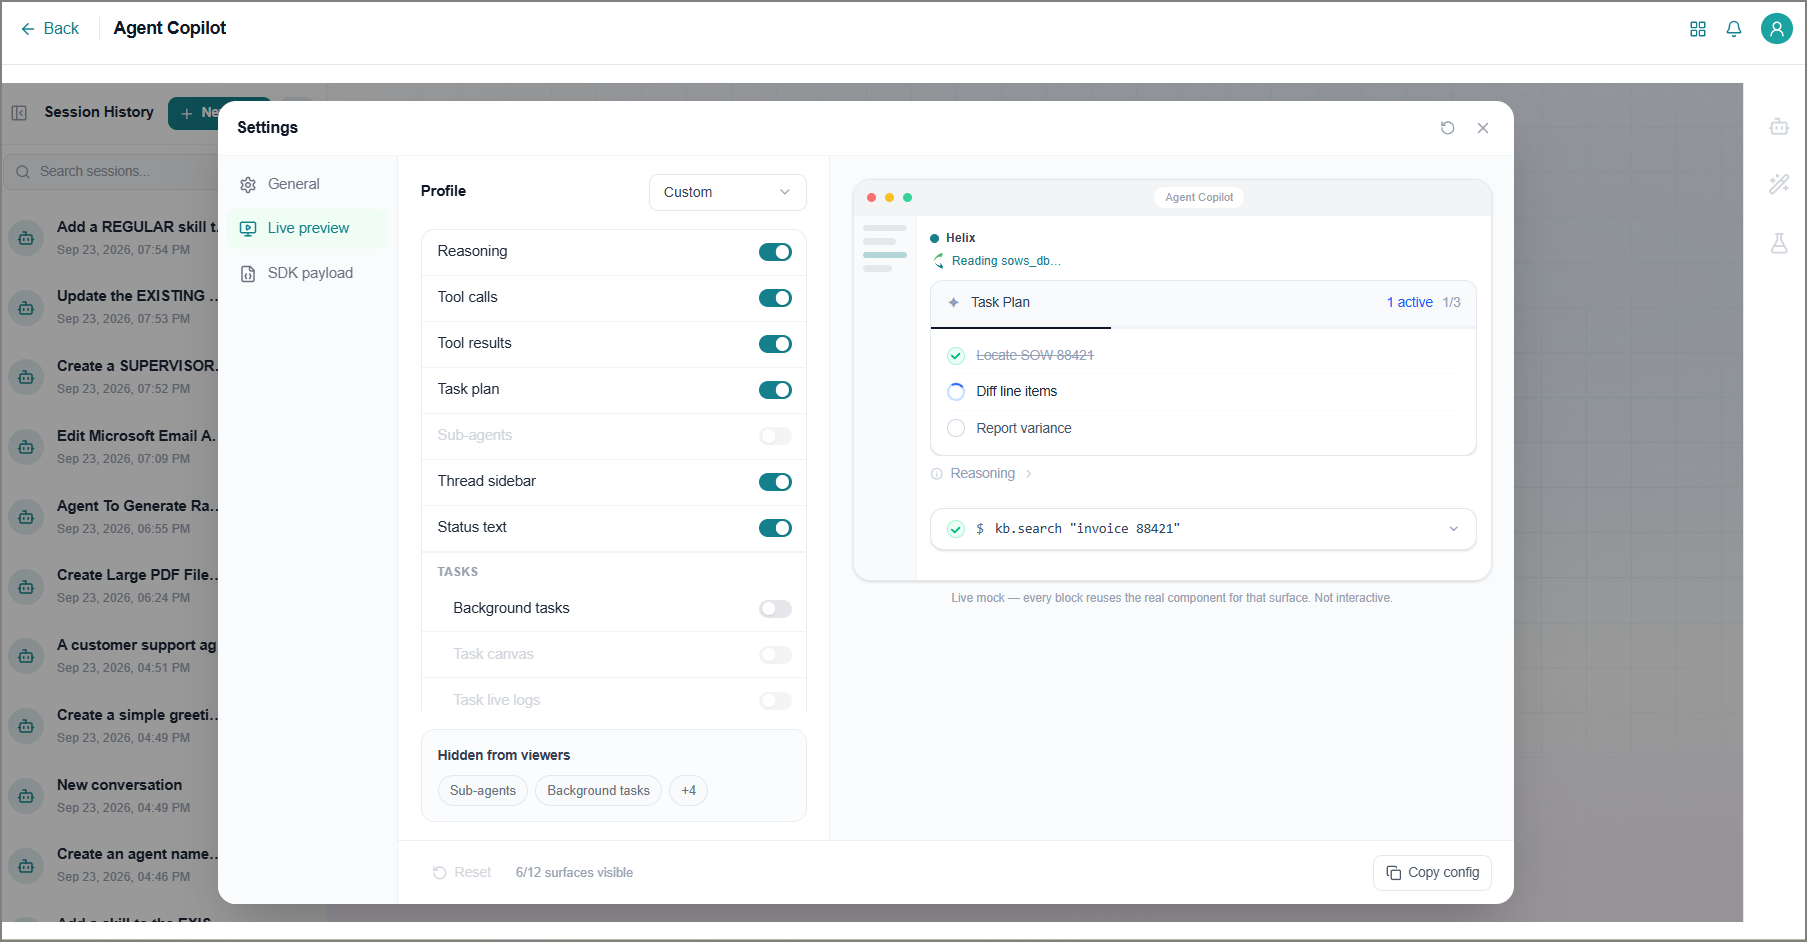Click the magic wand icon in right rail
1807x942 pixels.
pyautogui.click(x=1779, y=184)
